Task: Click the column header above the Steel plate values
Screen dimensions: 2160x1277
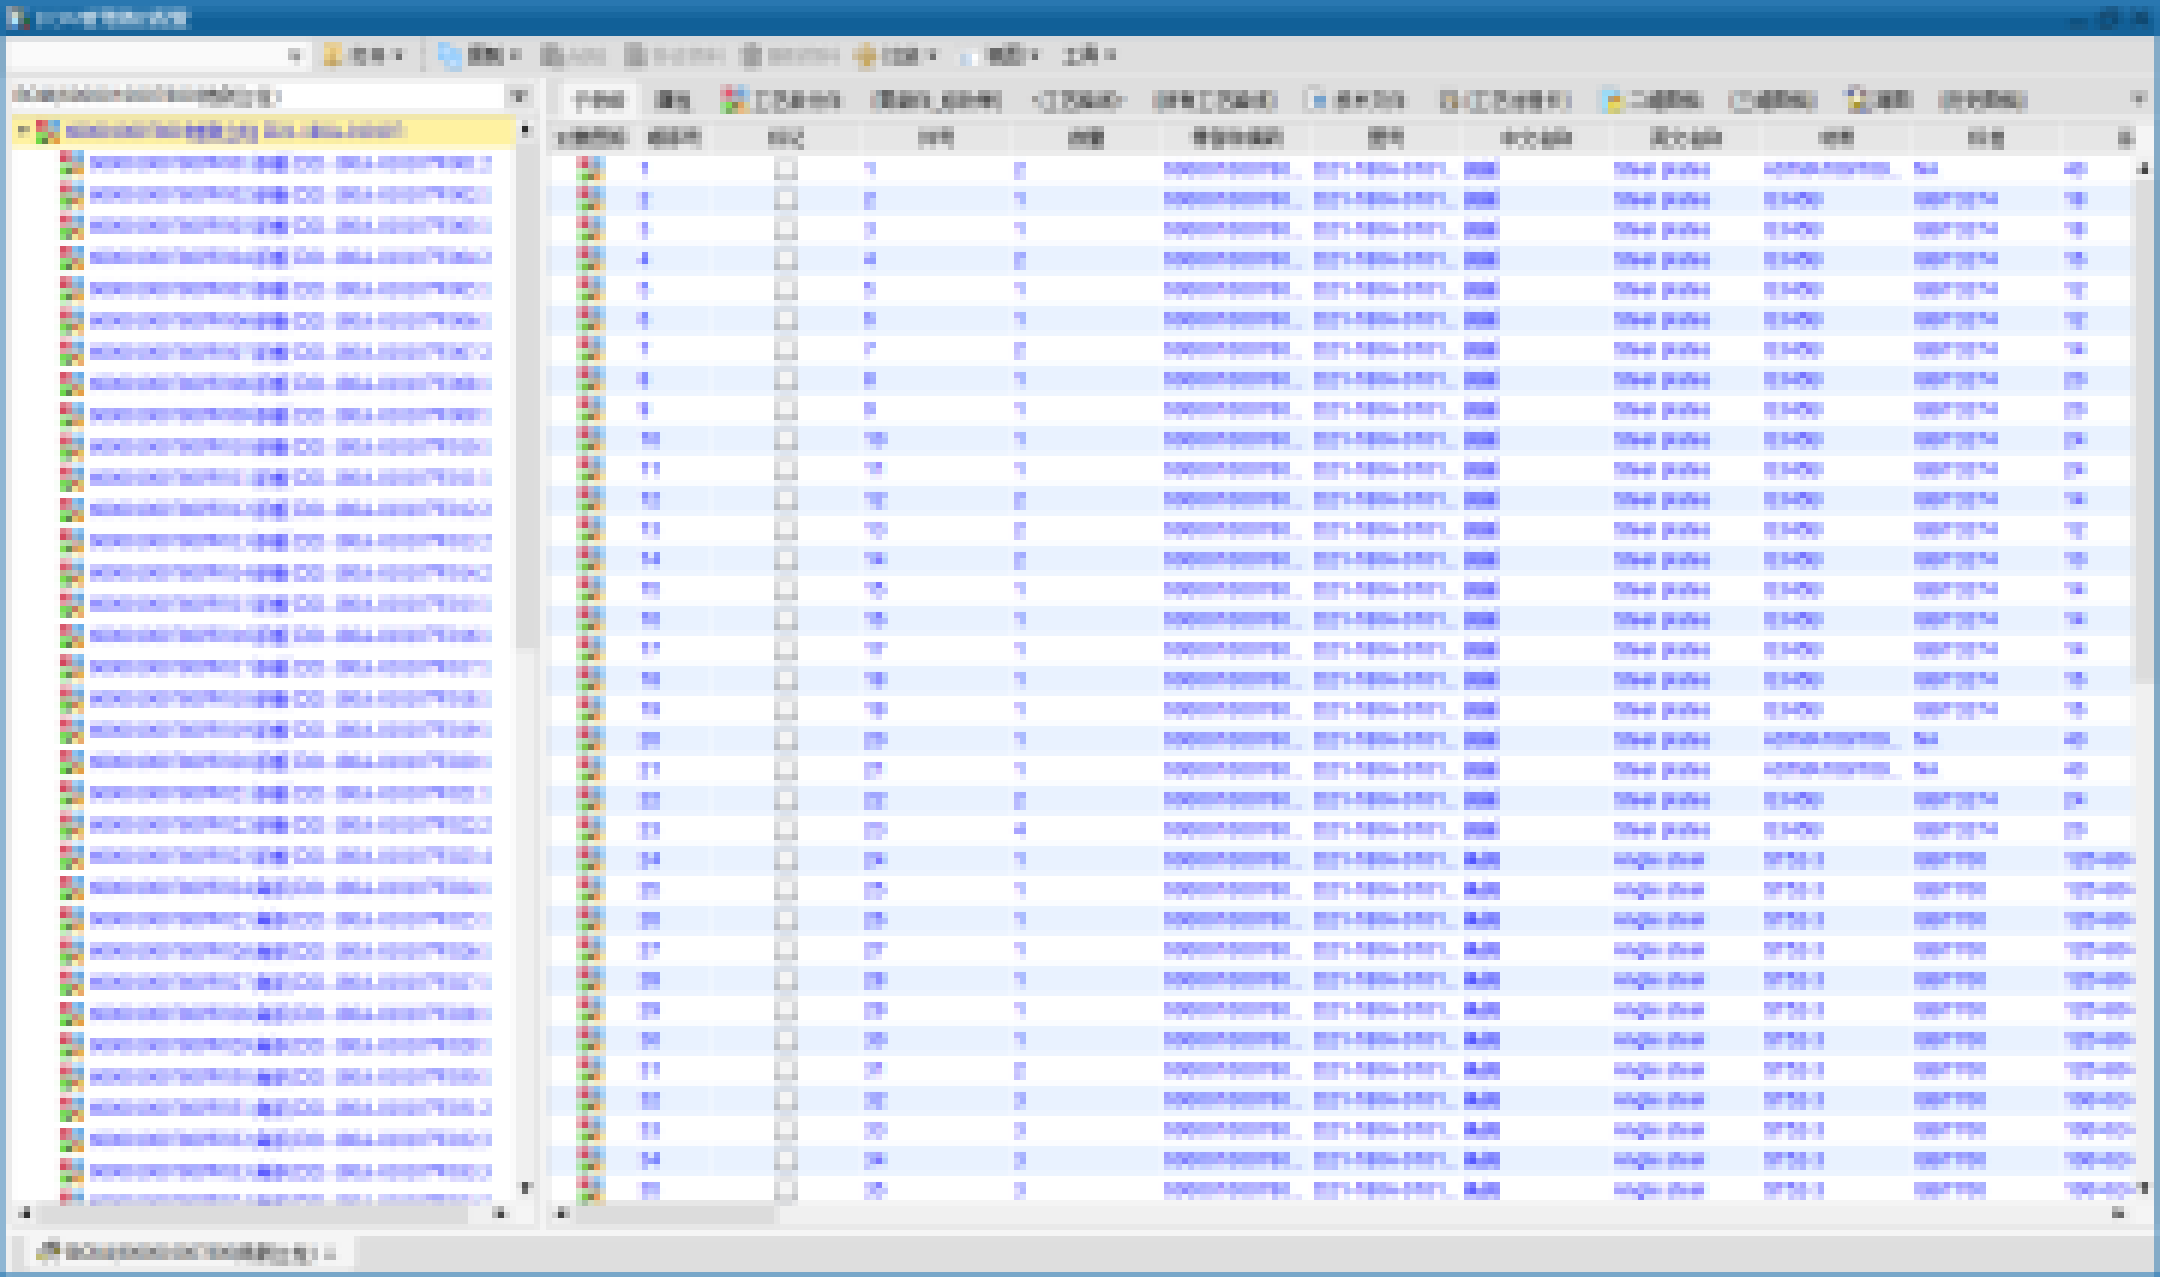Action: [1684, 138]
